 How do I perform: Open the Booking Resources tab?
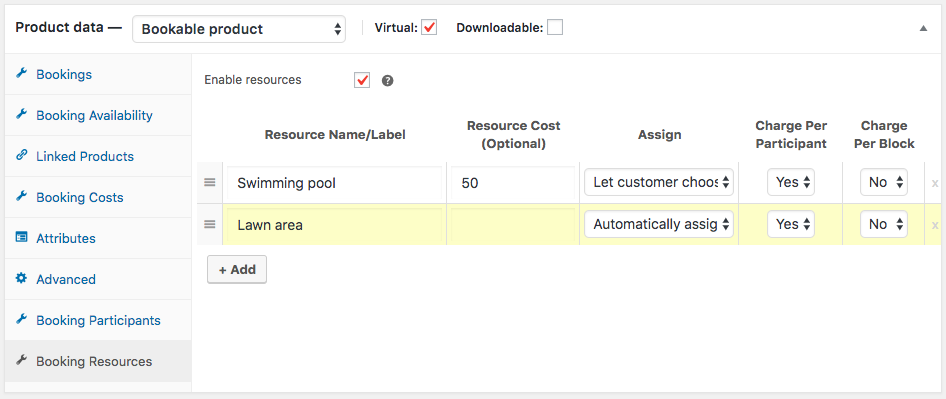pos(98,362)
